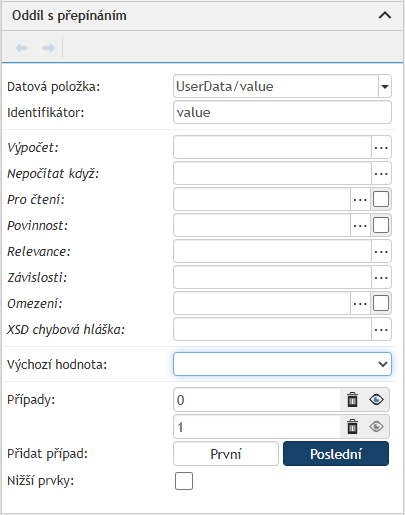
Task: Open the Výpočet expression editor ellipsis
Action: pos(381,147)
